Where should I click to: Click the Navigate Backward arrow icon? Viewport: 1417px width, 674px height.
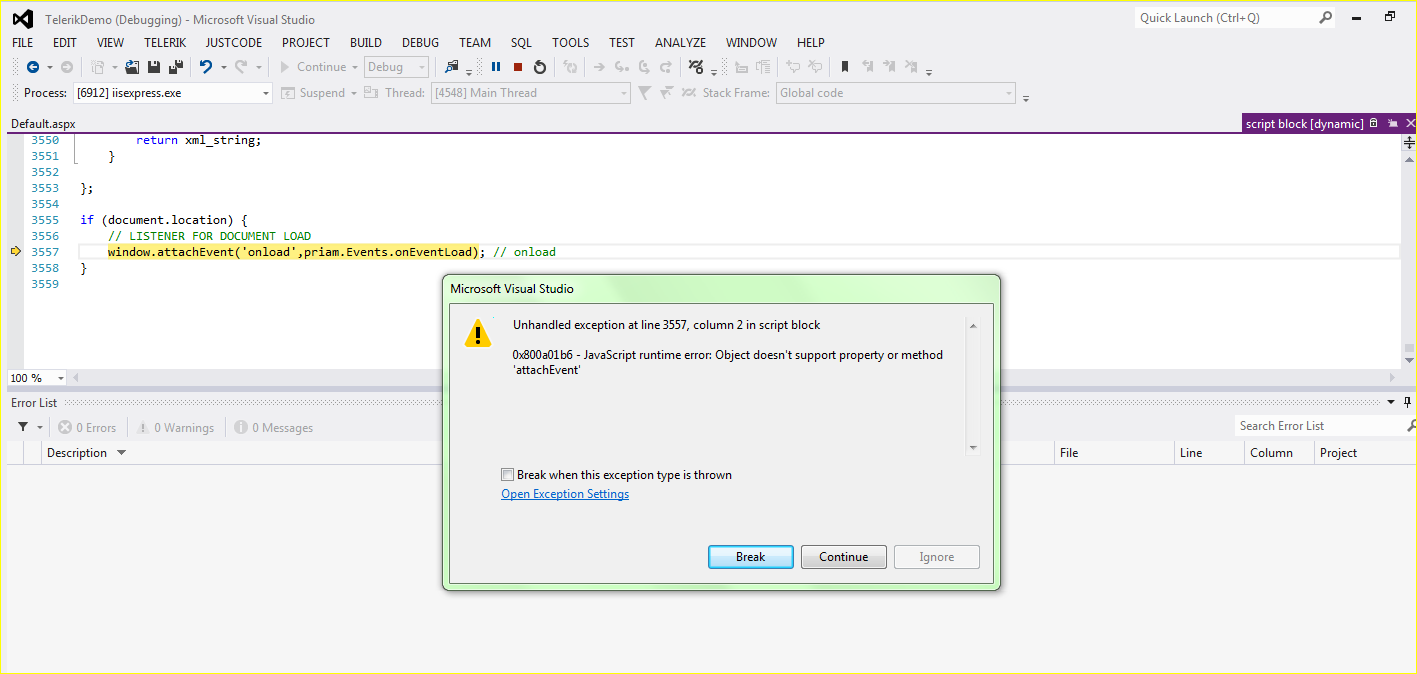[33, 67]
